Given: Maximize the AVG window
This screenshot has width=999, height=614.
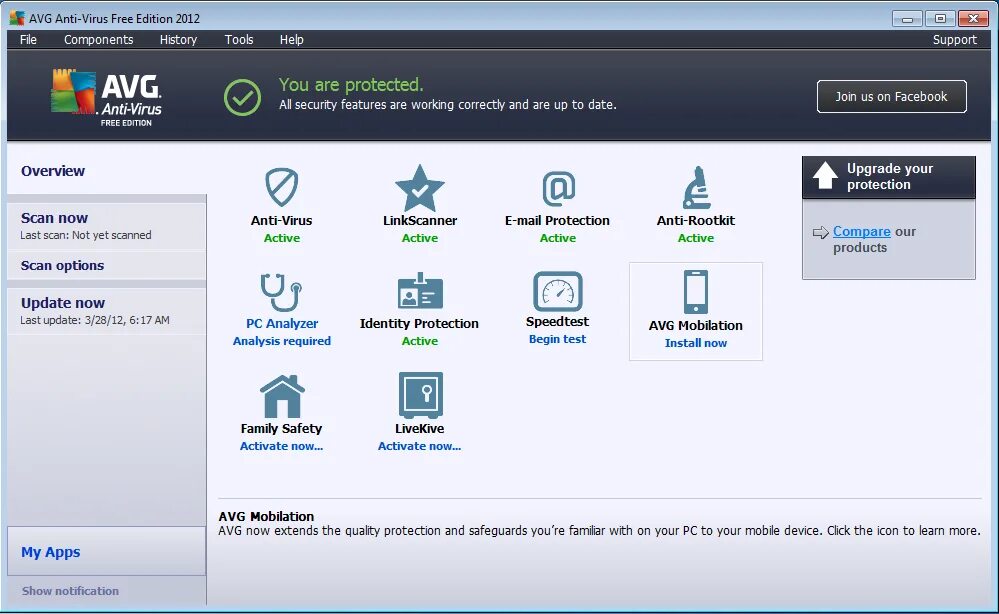Looking at the screenshot, I should pyautogui.click(x=940, y=18).
